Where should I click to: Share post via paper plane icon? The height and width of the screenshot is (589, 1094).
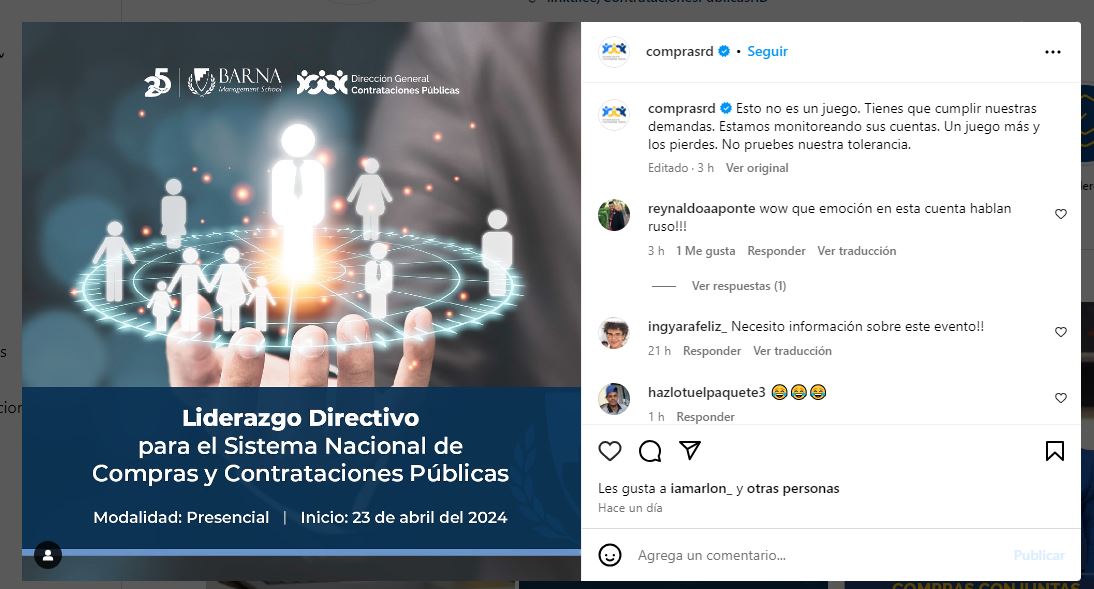click(x=689, y=450)
